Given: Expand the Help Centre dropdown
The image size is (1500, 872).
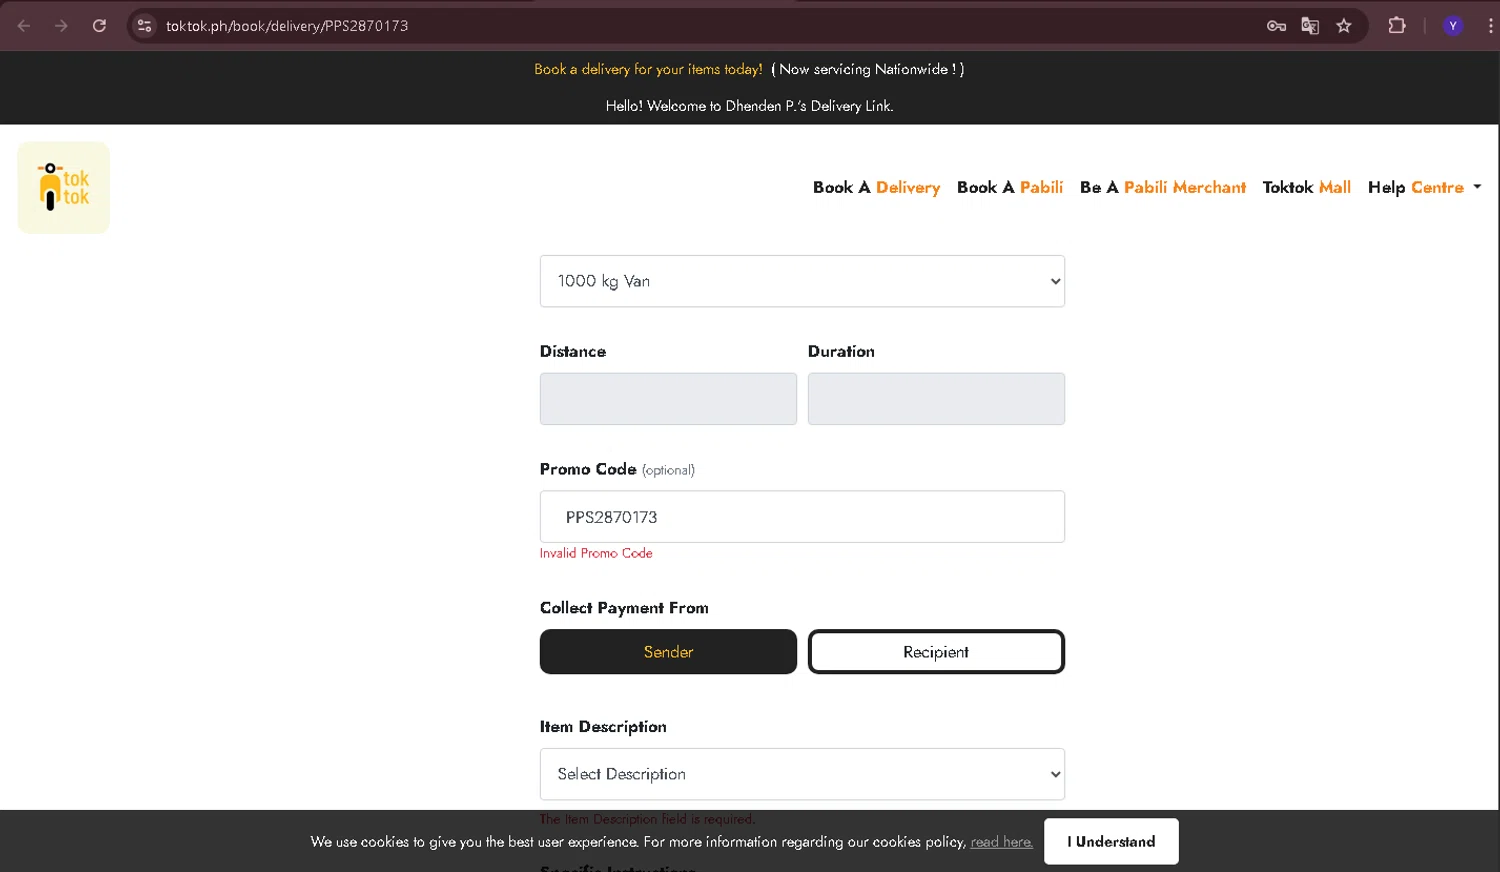Looking at the screenshot, I should (x=1424, y=187).
